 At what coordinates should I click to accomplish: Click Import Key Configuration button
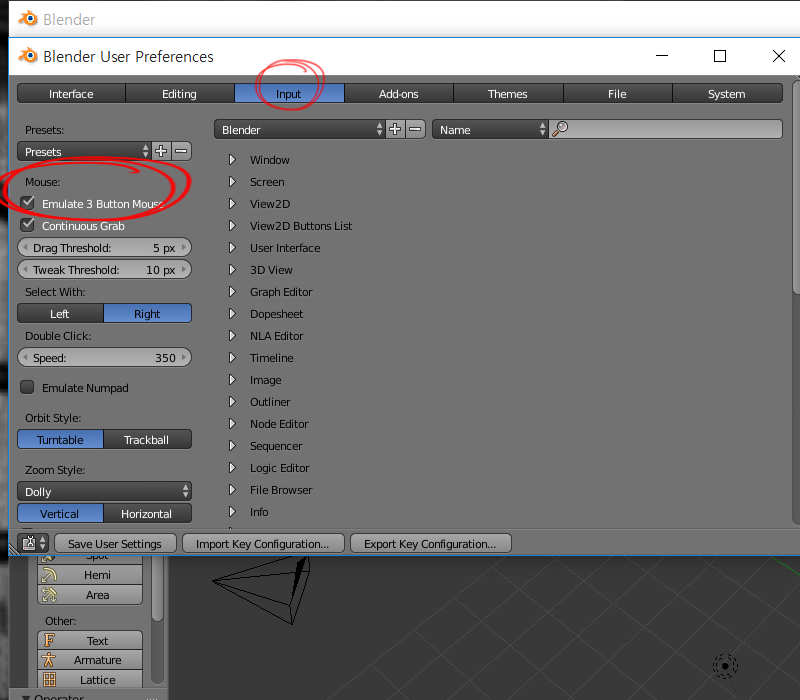coord(263,543)
